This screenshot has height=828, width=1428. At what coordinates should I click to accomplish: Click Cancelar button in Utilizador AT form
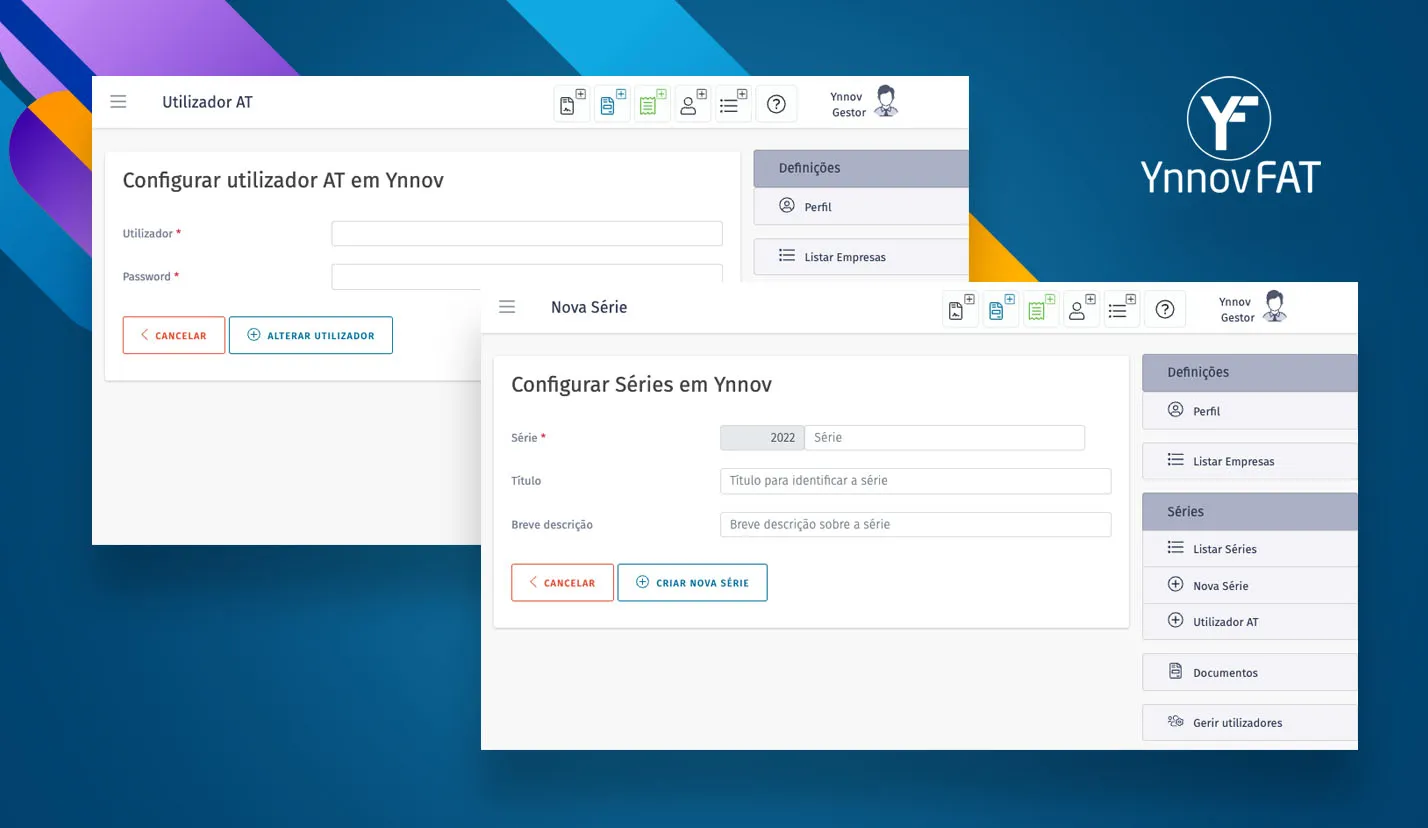[x=174, y=335]
